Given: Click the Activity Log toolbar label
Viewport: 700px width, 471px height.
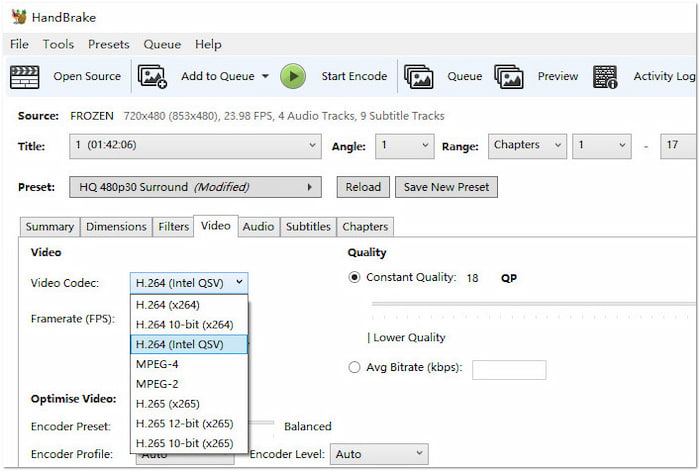Looking at the screenshot, I should point(664,76).
